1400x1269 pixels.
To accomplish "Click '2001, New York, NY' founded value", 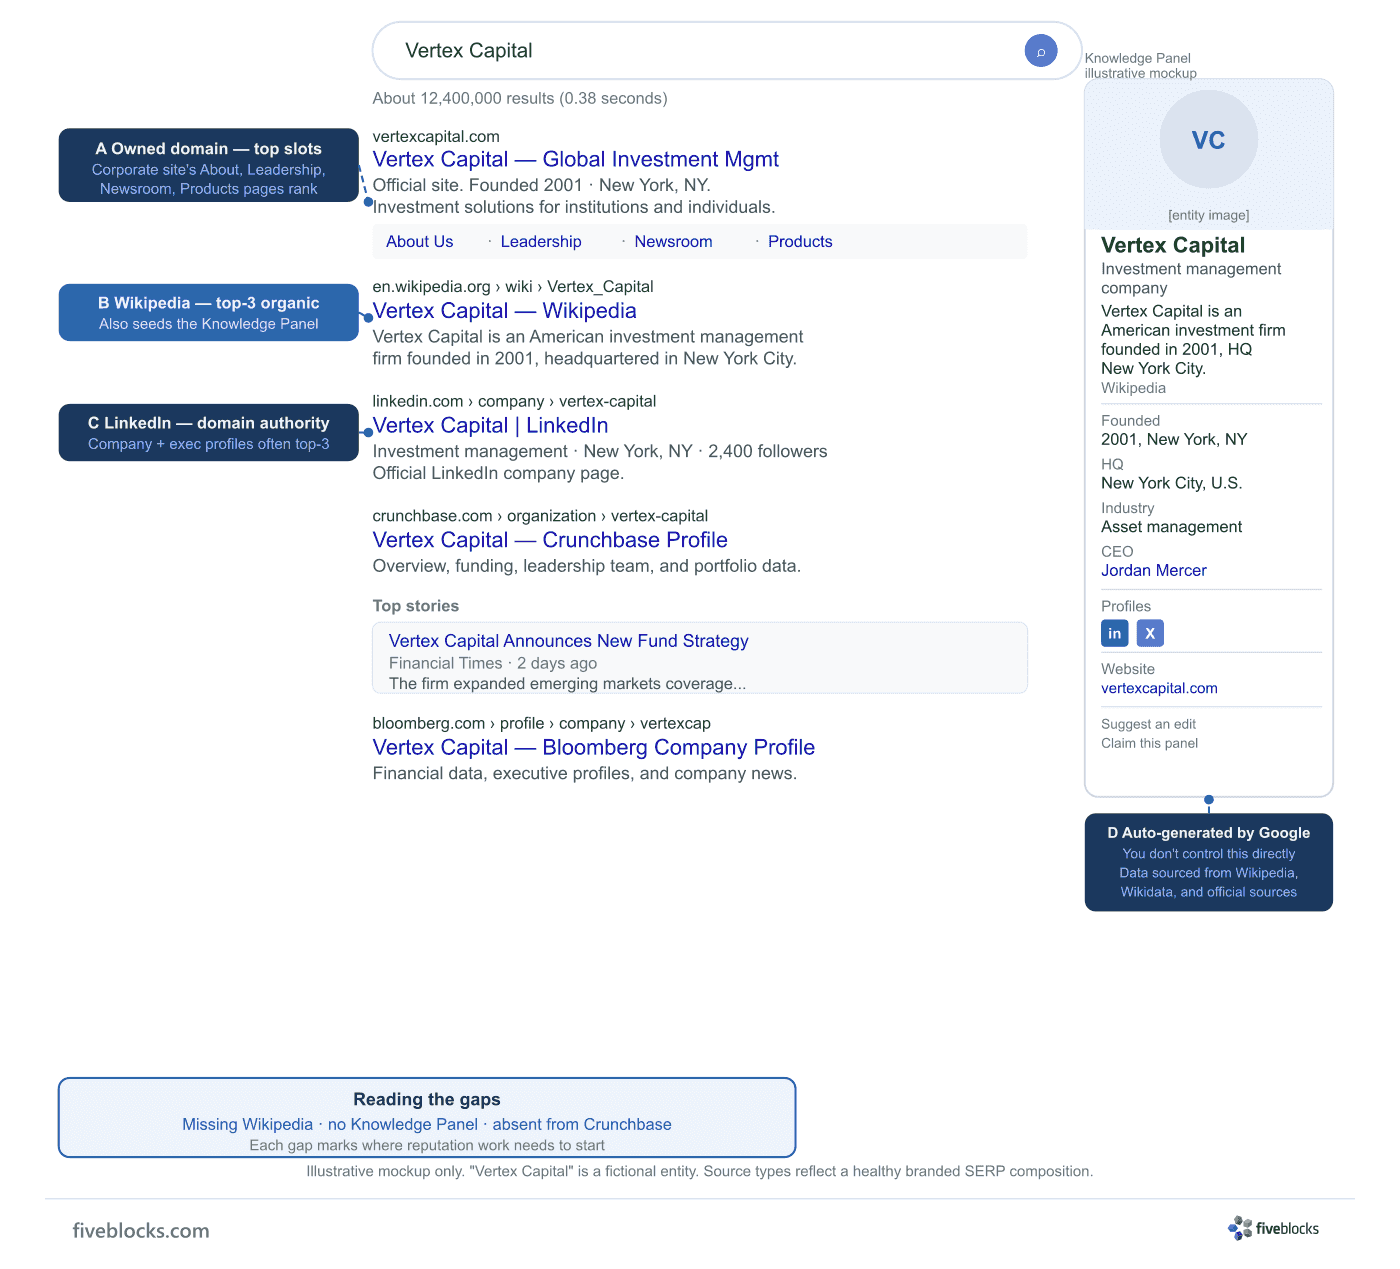I will pyautogui.click(x=1174, y=439).
